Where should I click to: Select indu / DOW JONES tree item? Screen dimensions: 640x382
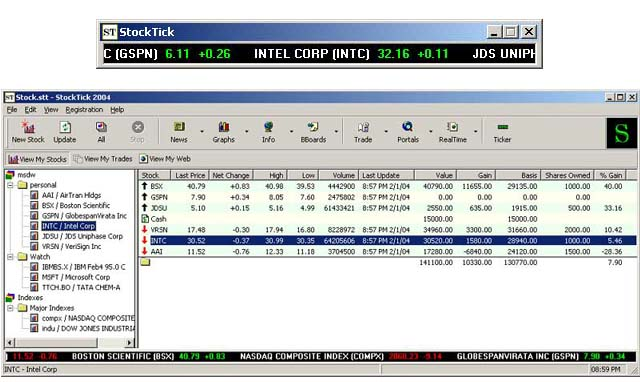point(87,328)
